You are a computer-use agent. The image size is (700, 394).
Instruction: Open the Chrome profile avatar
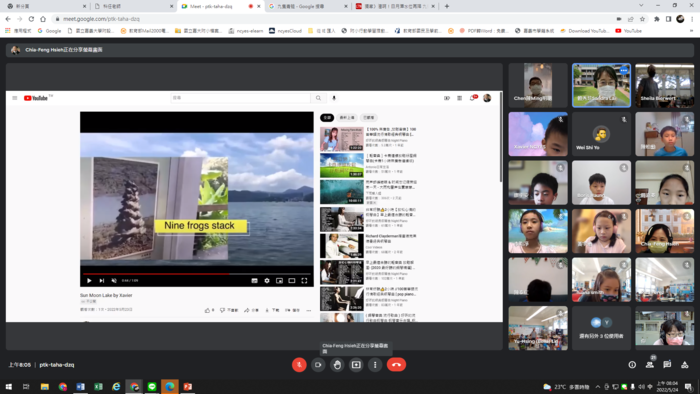tap(680, 19)
